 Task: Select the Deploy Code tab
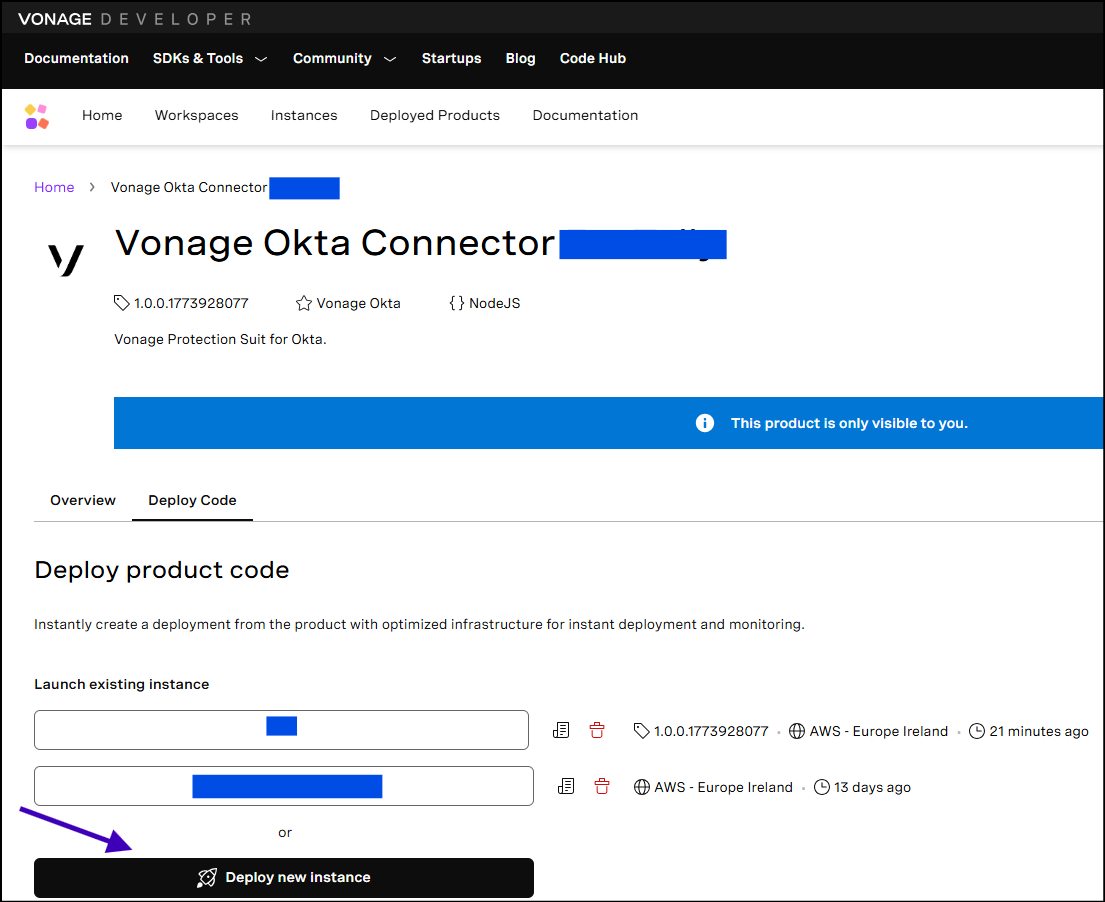192,500
